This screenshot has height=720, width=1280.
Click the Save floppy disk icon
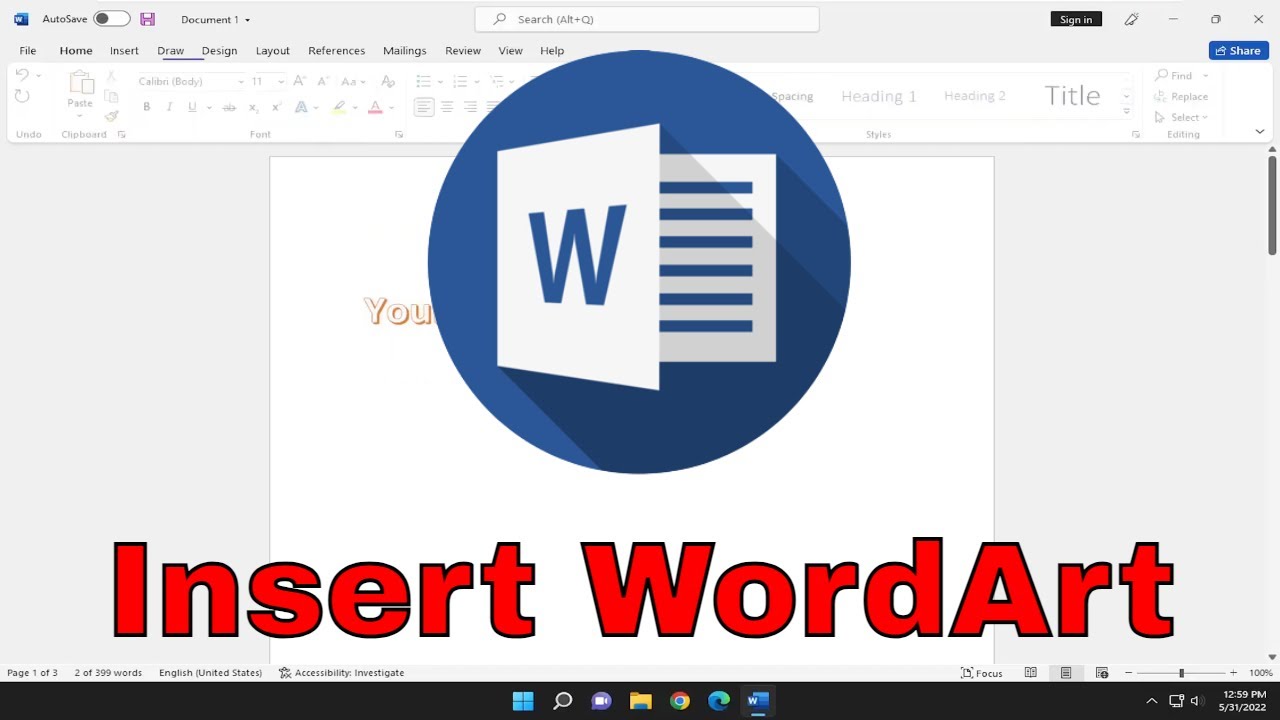[x=148, y=19]
